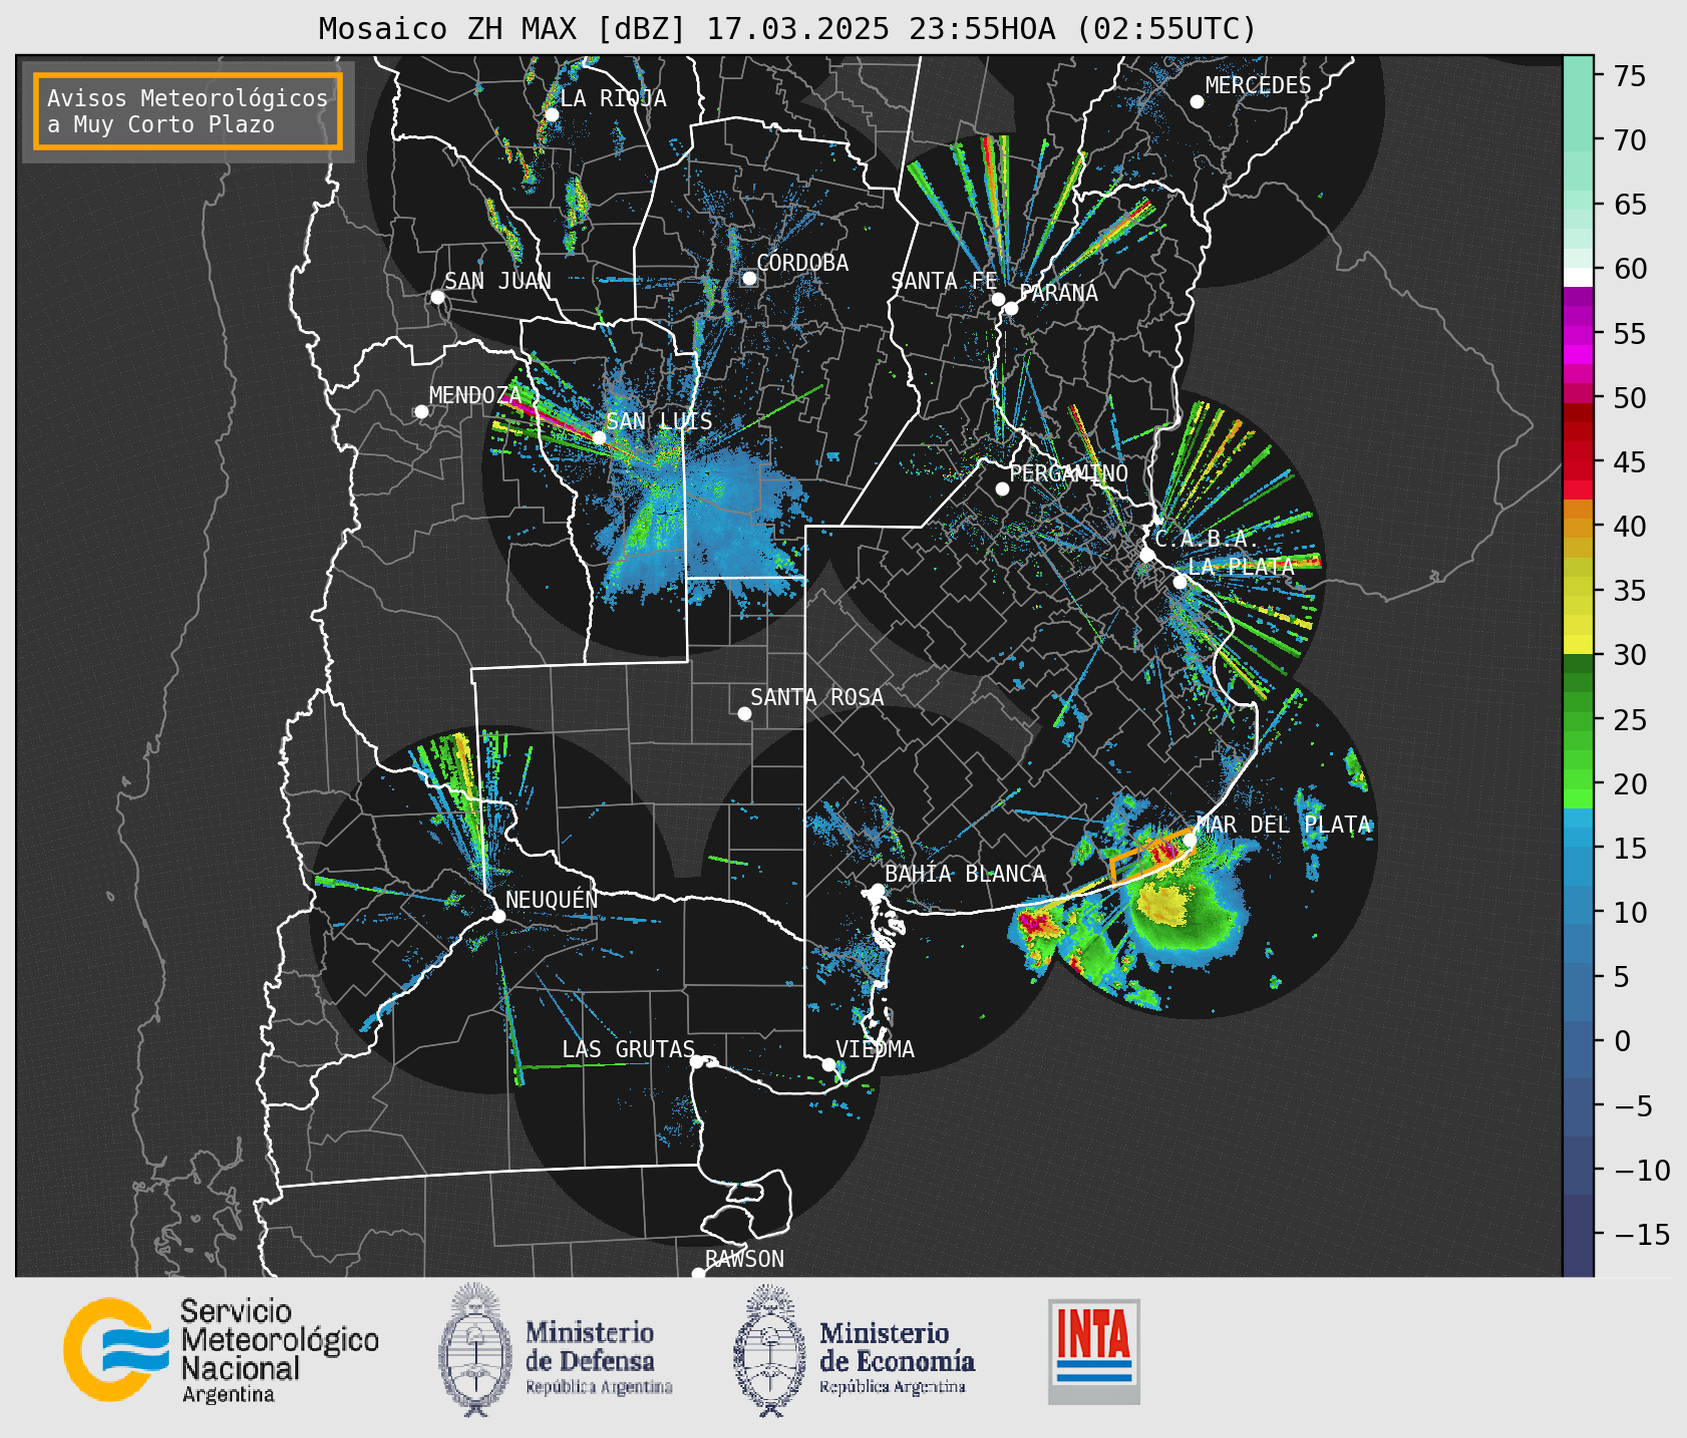1687x1438 pixels.
Task: Click the LA RIOJA city marker dot
Action: 551,115
